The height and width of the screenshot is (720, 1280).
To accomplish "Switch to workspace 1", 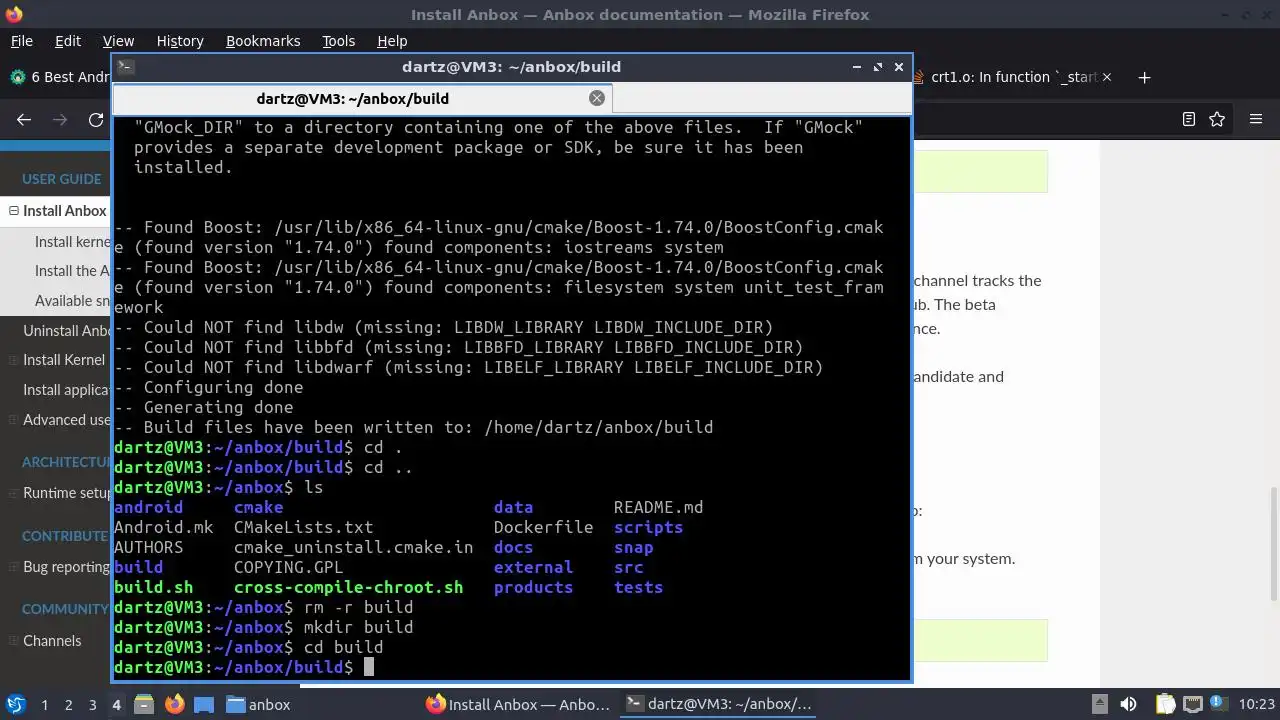I will 45,705.
